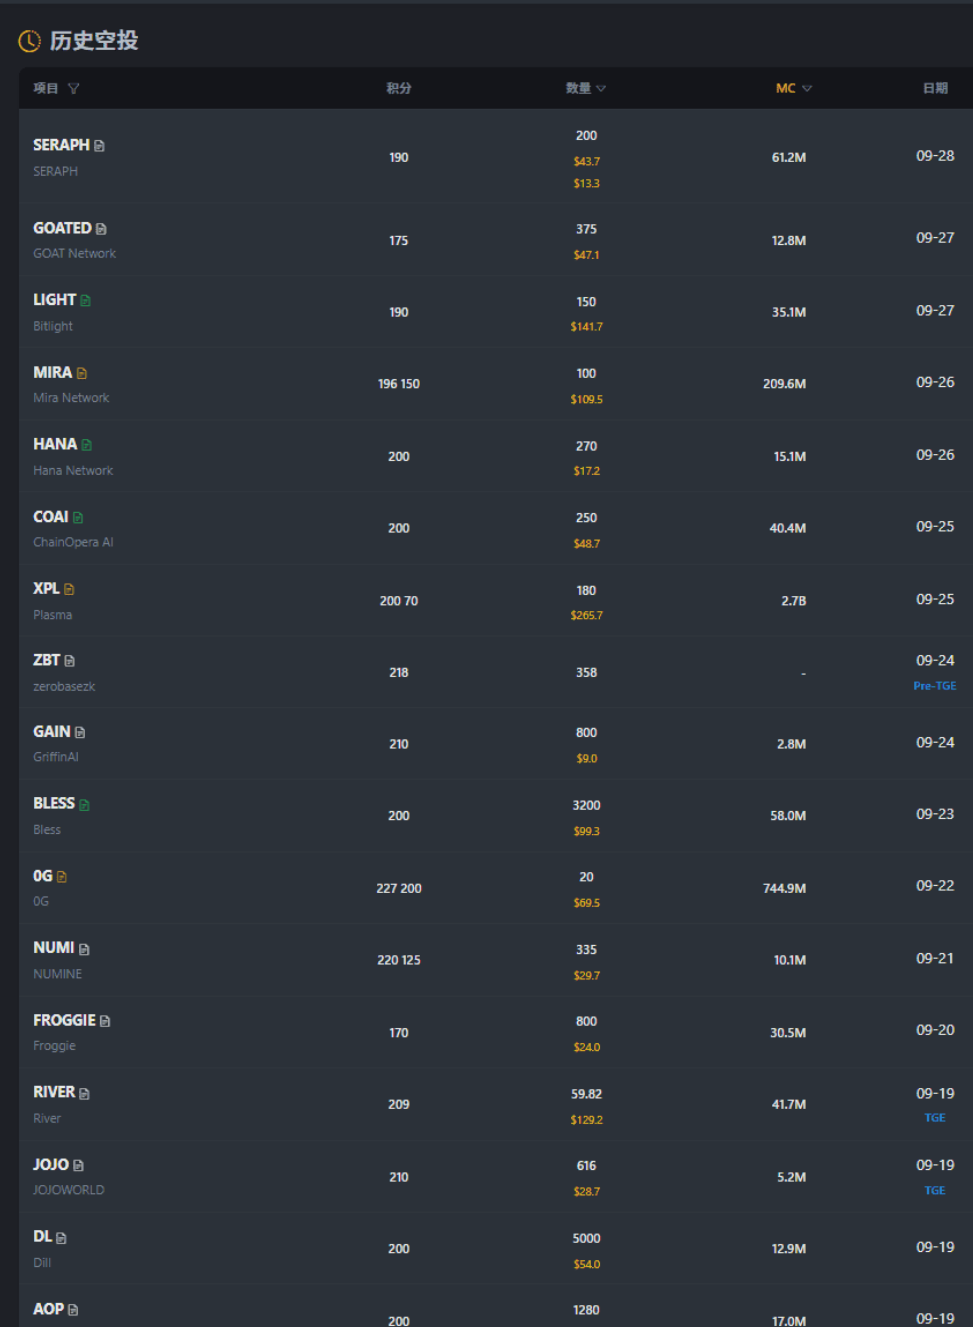The image size is (973, 1327).
Task: Click the document icon beside XPL
Action: click(x=69, y=589)
